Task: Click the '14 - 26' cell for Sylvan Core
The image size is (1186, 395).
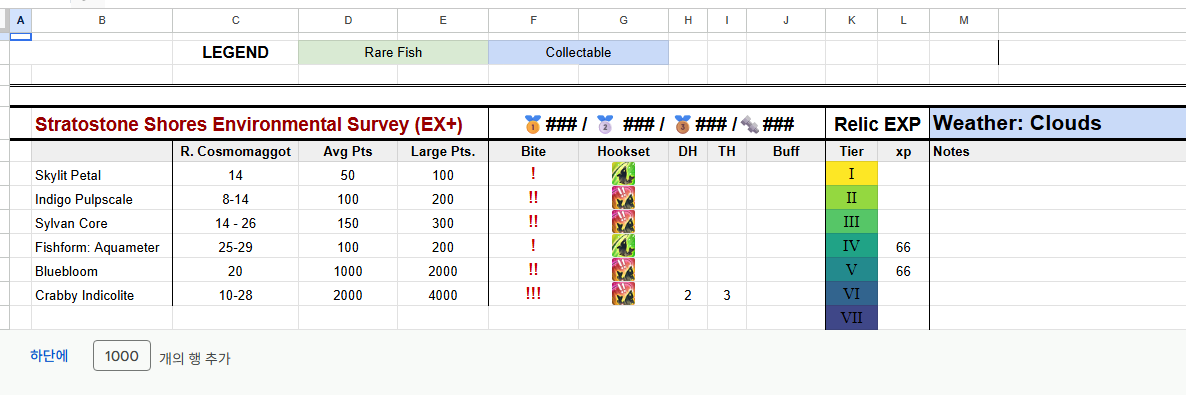Action: (235, 223)
